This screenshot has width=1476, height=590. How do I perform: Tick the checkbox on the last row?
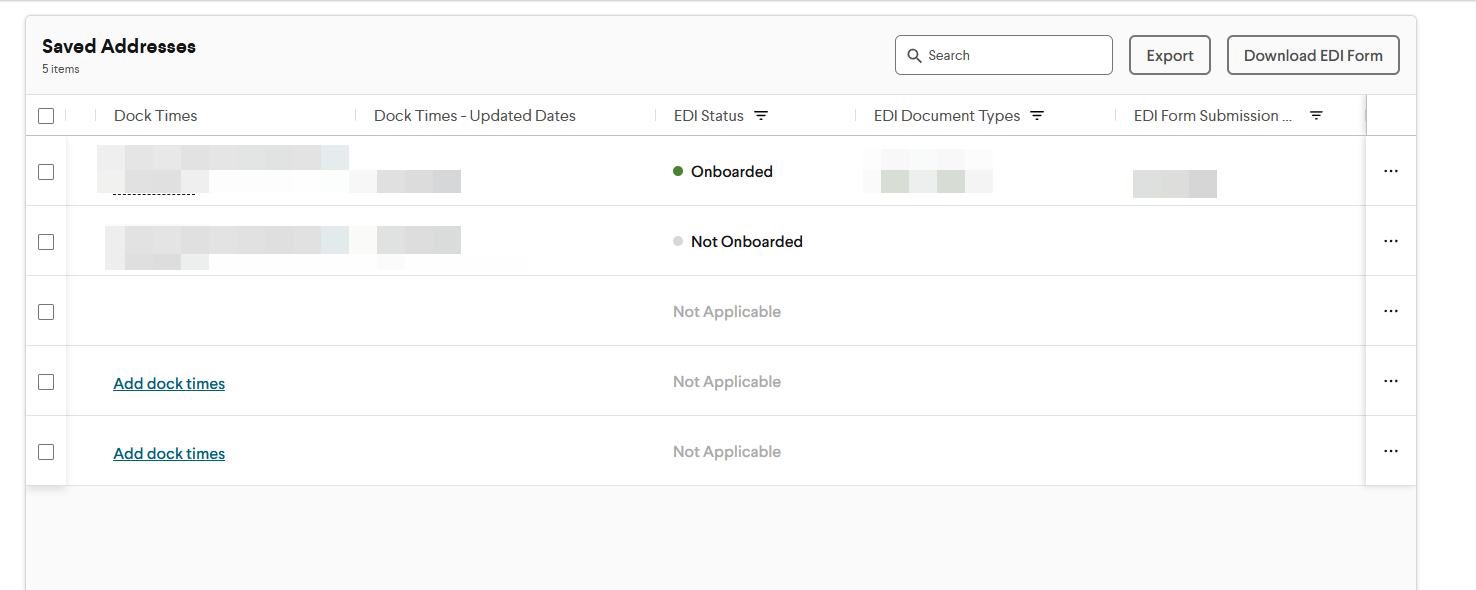pyautogui.click(x=46, y=452)
